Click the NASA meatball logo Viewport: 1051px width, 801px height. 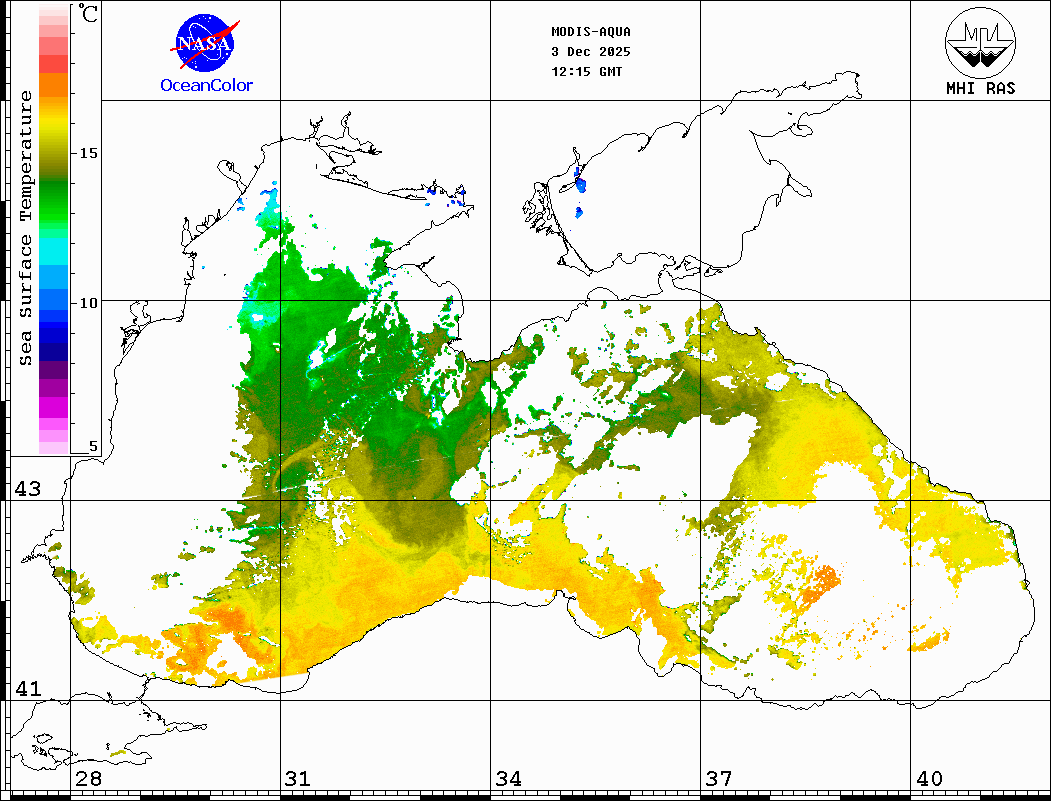click(206, 44)
